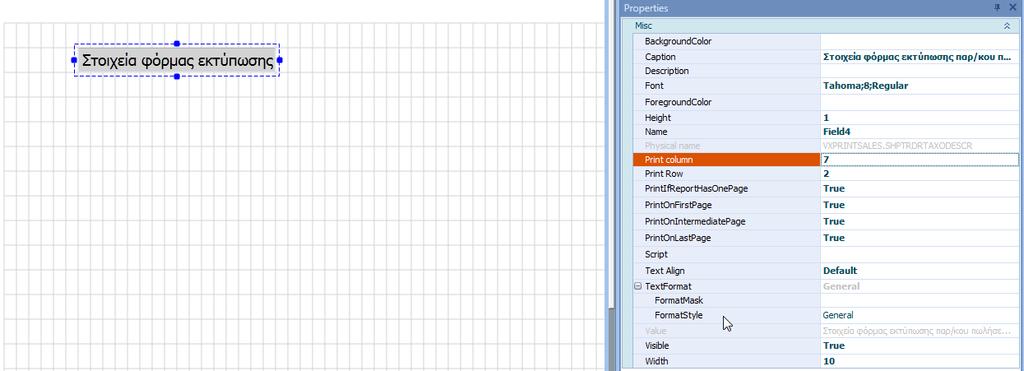Select the Font property row

point(825,86)
